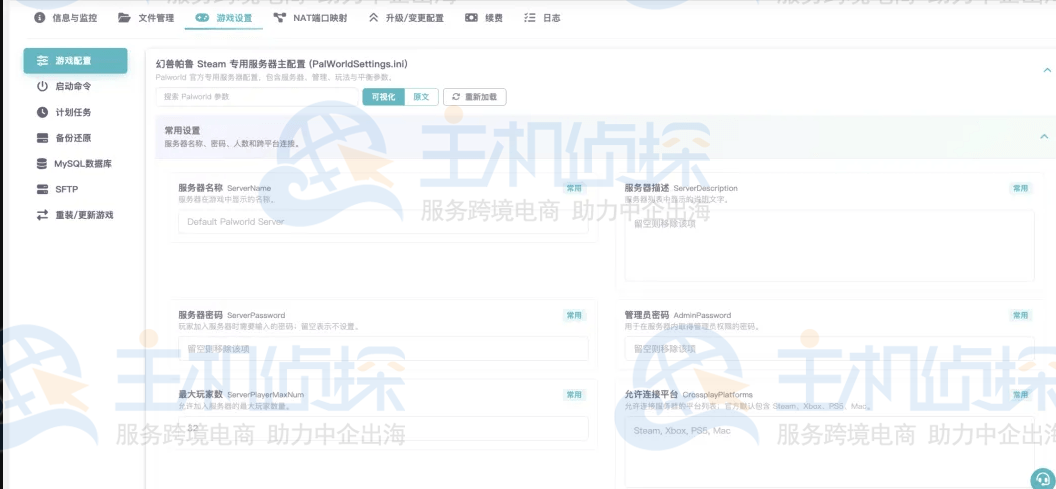Open the customer support headset icon

[x=1043, y=478]
